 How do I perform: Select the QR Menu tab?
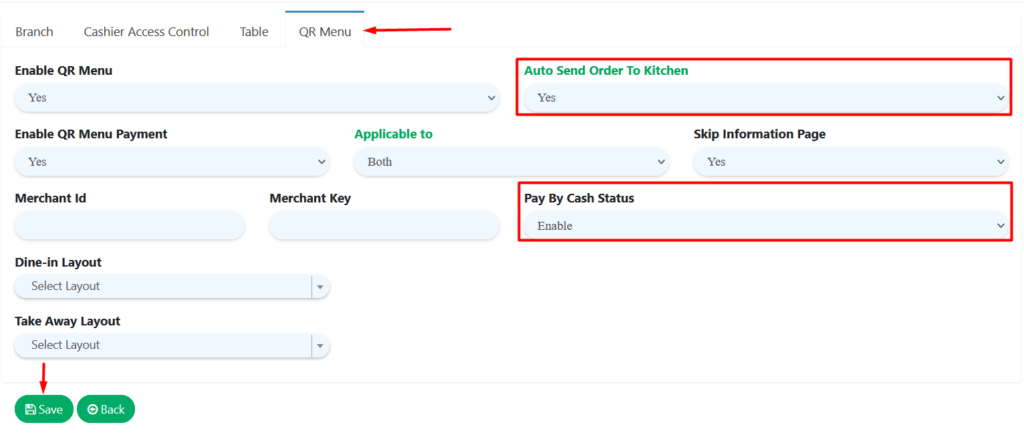(324, 32)
